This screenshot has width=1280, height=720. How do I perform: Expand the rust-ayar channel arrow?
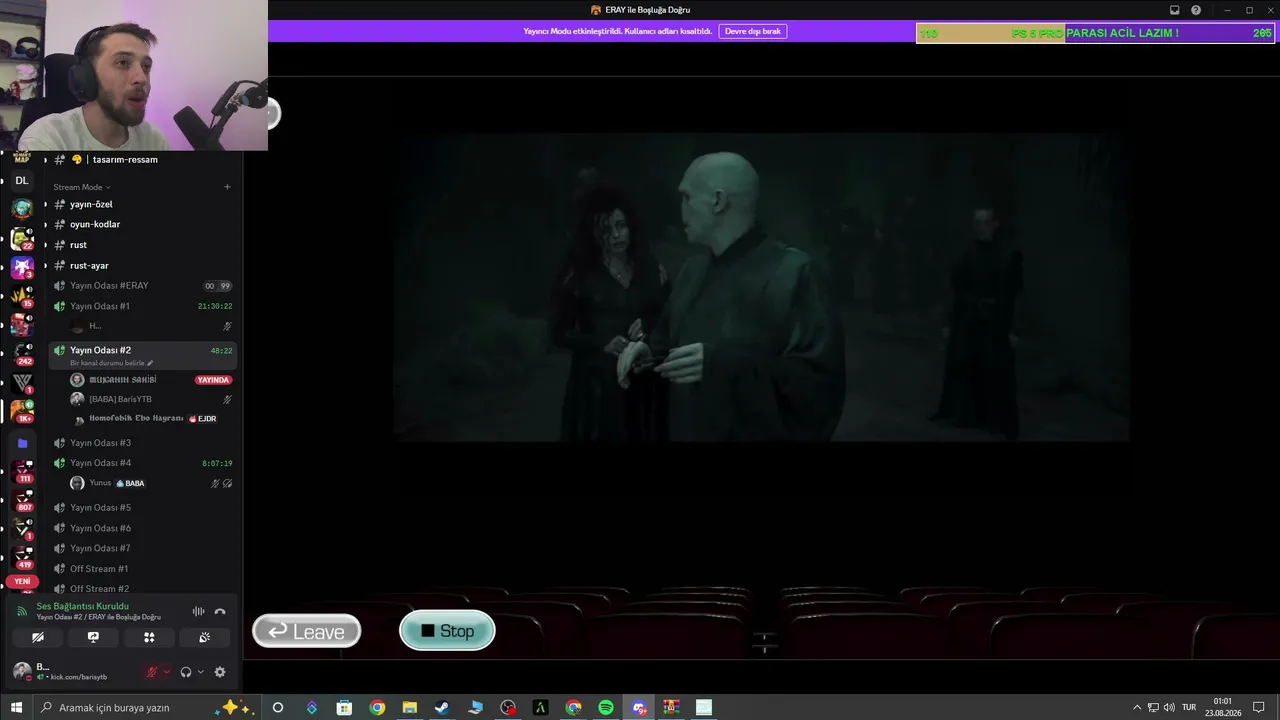pyautogui.click(x=45, y=265)
